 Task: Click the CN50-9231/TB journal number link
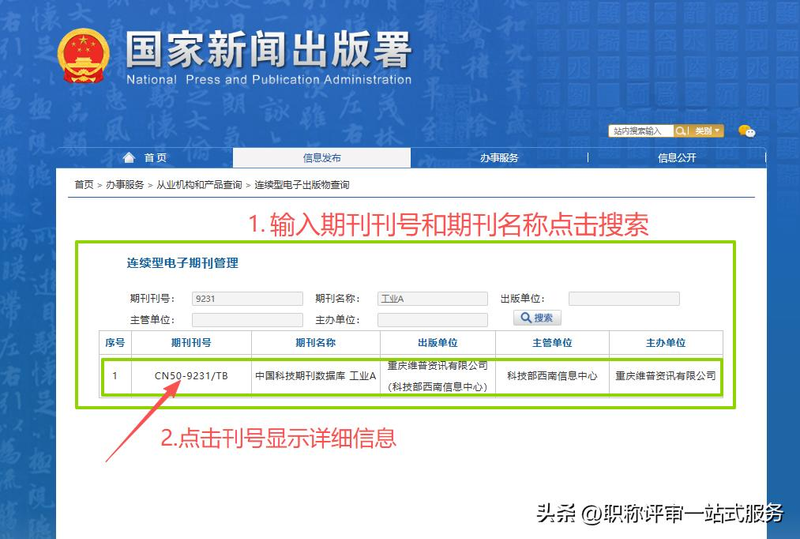pos(191,376)
